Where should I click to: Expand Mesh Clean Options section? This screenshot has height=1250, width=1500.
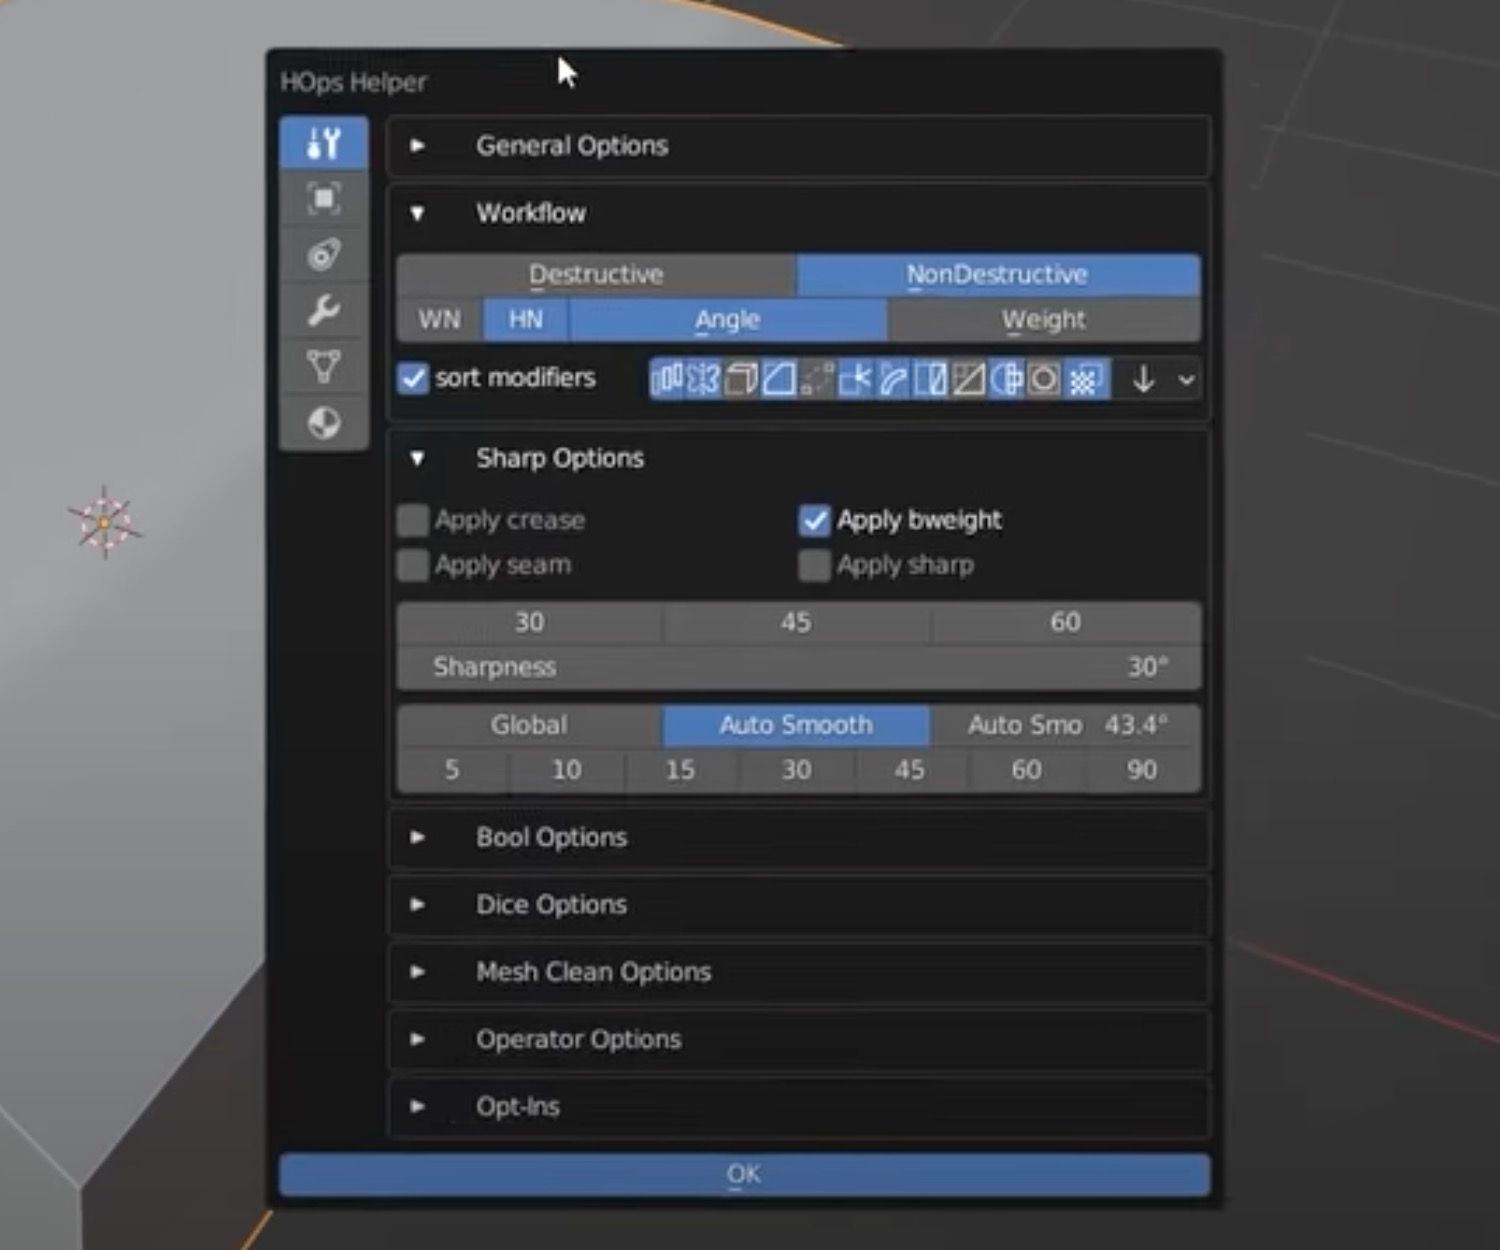pos(418,971)
